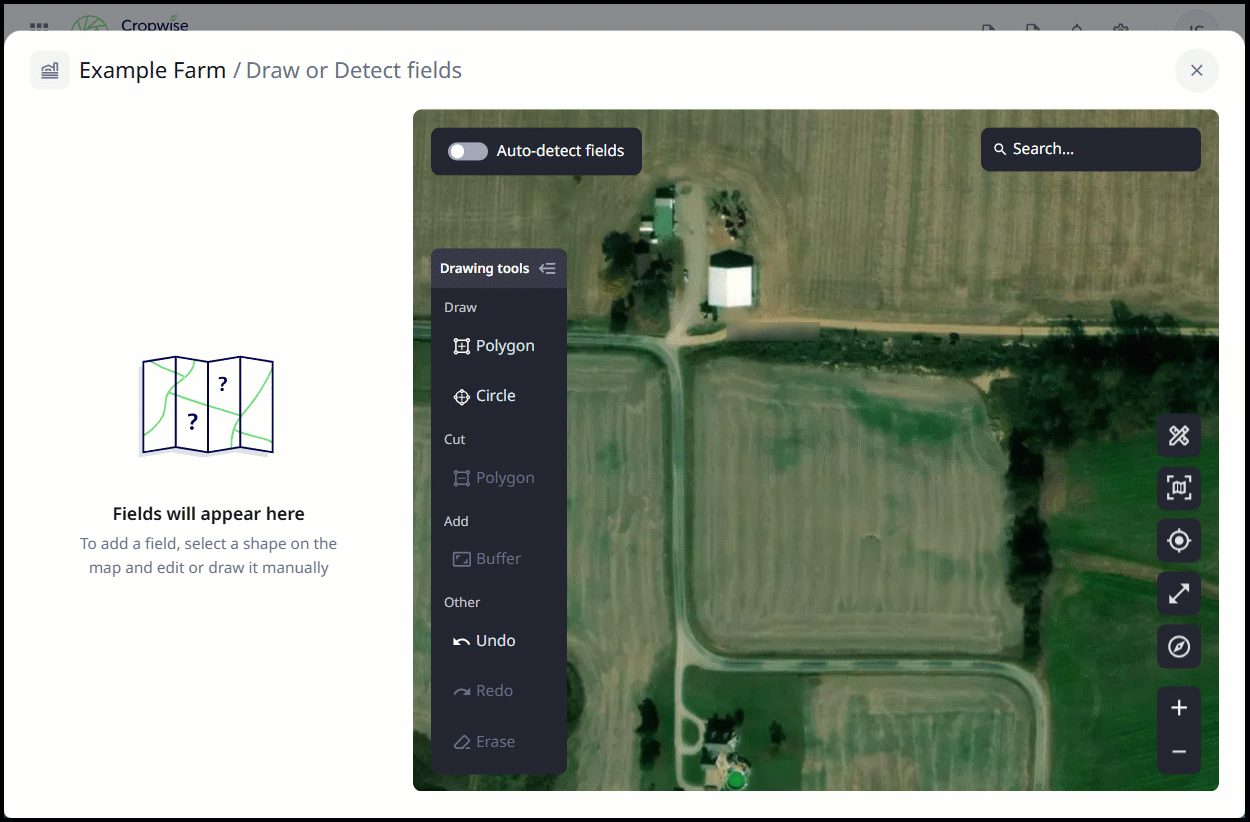The height and width of the screenshot is (822, 1250).
Task: Click the measurement ruler icon on map
Action: [1179, 435]
